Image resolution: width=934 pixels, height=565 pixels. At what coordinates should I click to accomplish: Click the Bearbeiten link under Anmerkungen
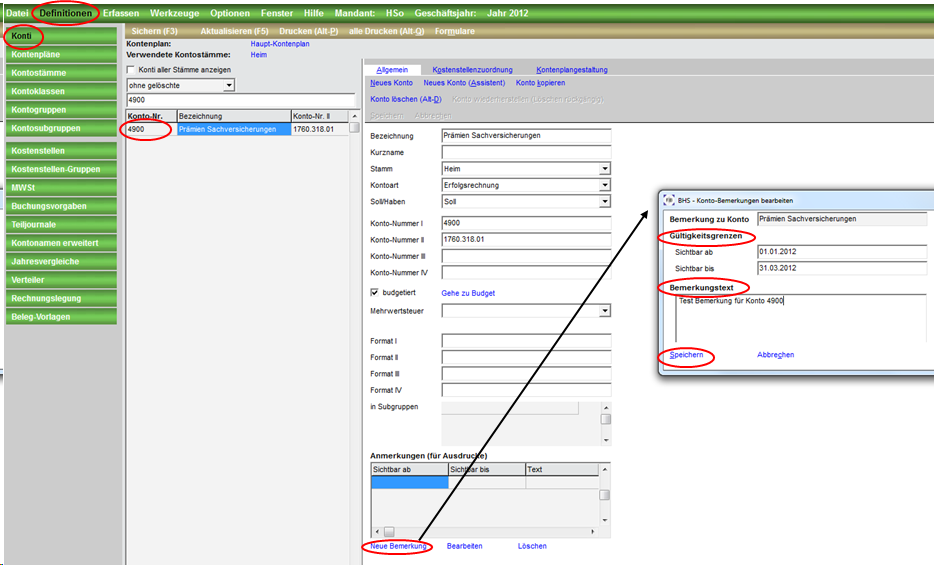[465, 546]
